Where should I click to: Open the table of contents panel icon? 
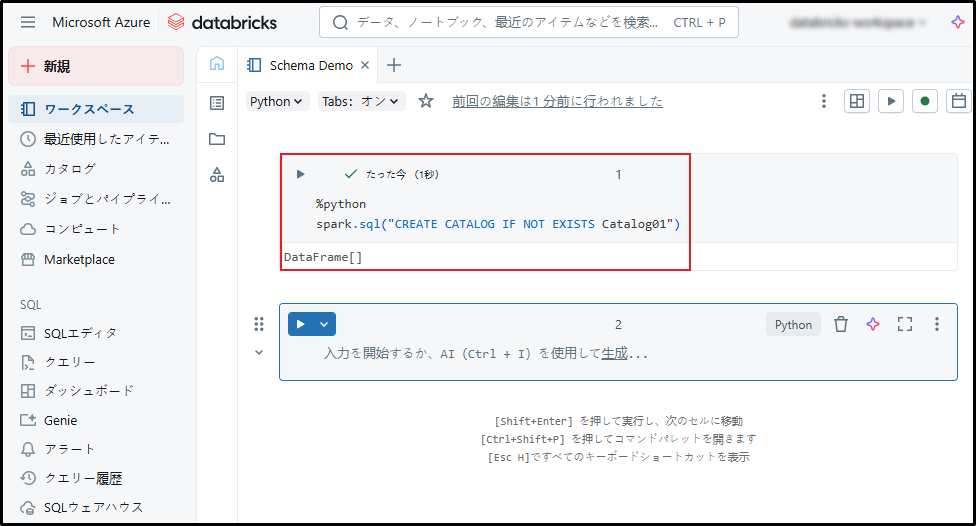click(217, 102)
